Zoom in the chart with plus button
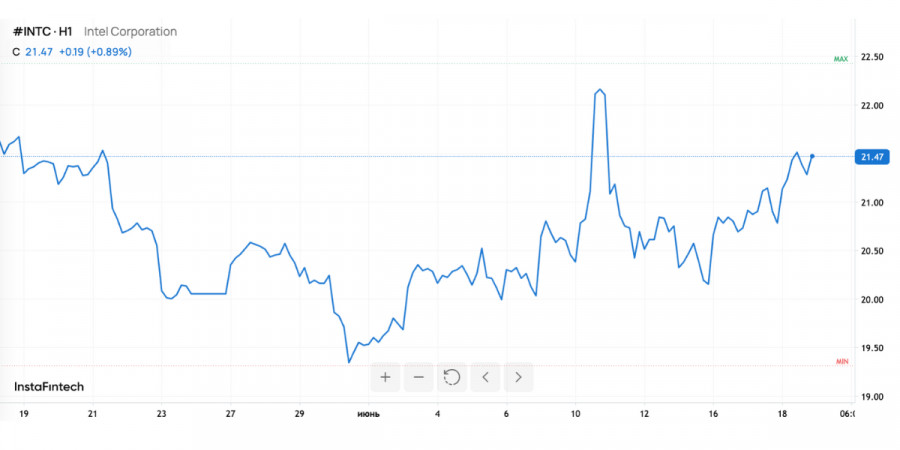This screenshot has height=450, width=900. 385,377
